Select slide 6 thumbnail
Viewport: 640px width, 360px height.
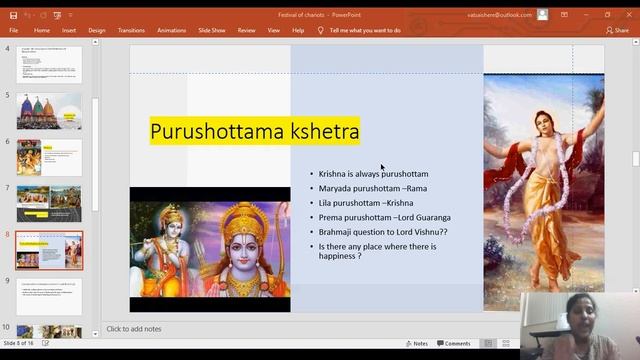pyautogui.click(x=49, y=158)
